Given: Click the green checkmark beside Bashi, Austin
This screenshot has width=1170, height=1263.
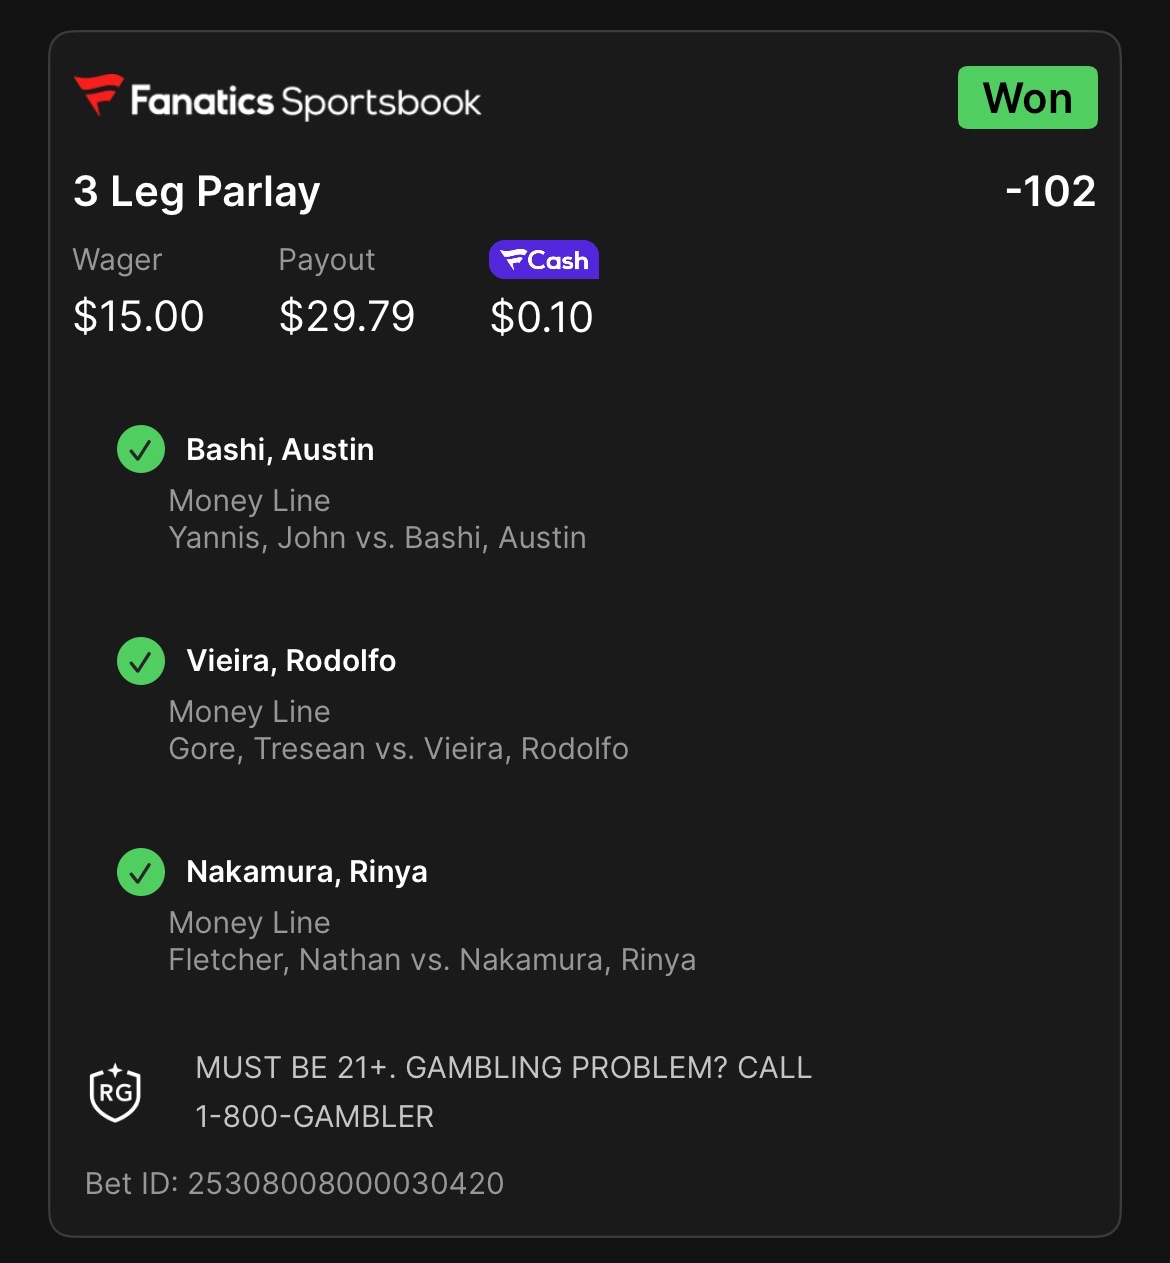Looking at the screenshot, I should point(141,450).
